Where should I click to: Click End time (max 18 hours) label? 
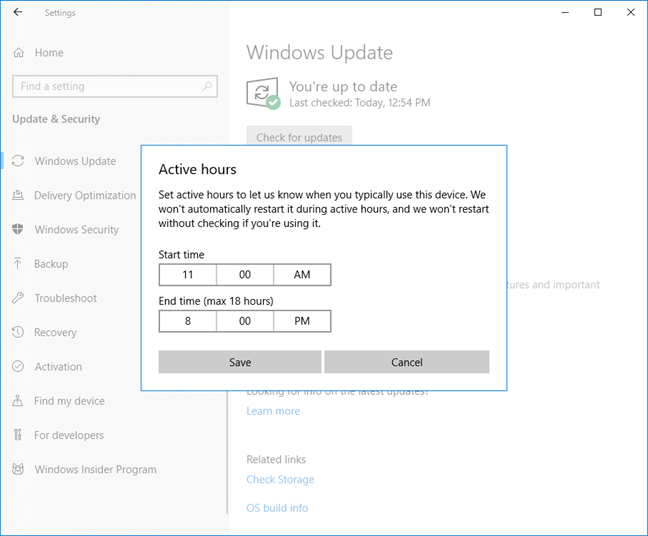click(x=216, y=301)
